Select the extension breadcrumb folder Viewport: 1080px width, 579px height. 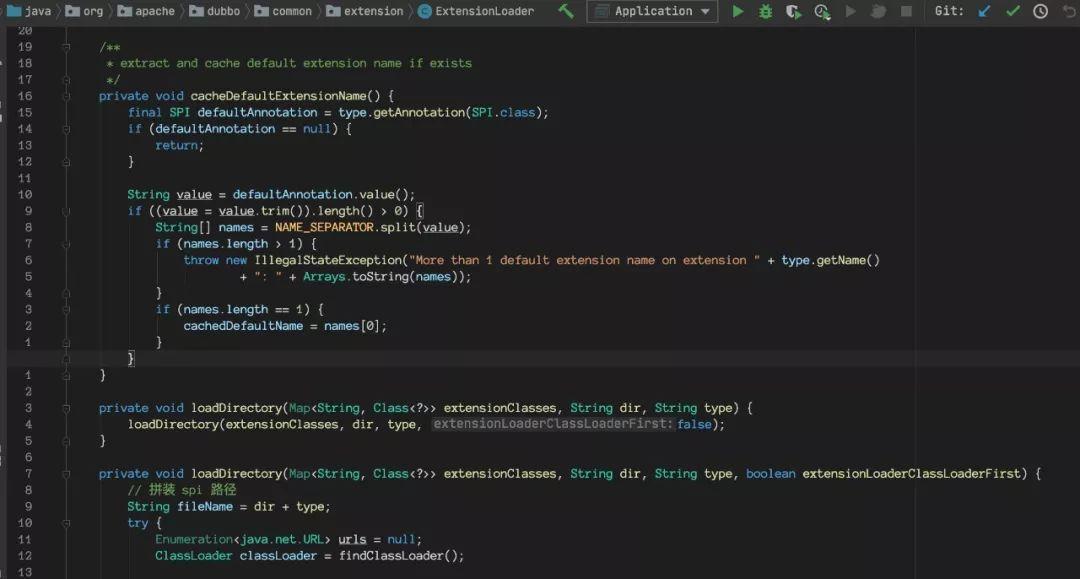click(x=365, y=11)
